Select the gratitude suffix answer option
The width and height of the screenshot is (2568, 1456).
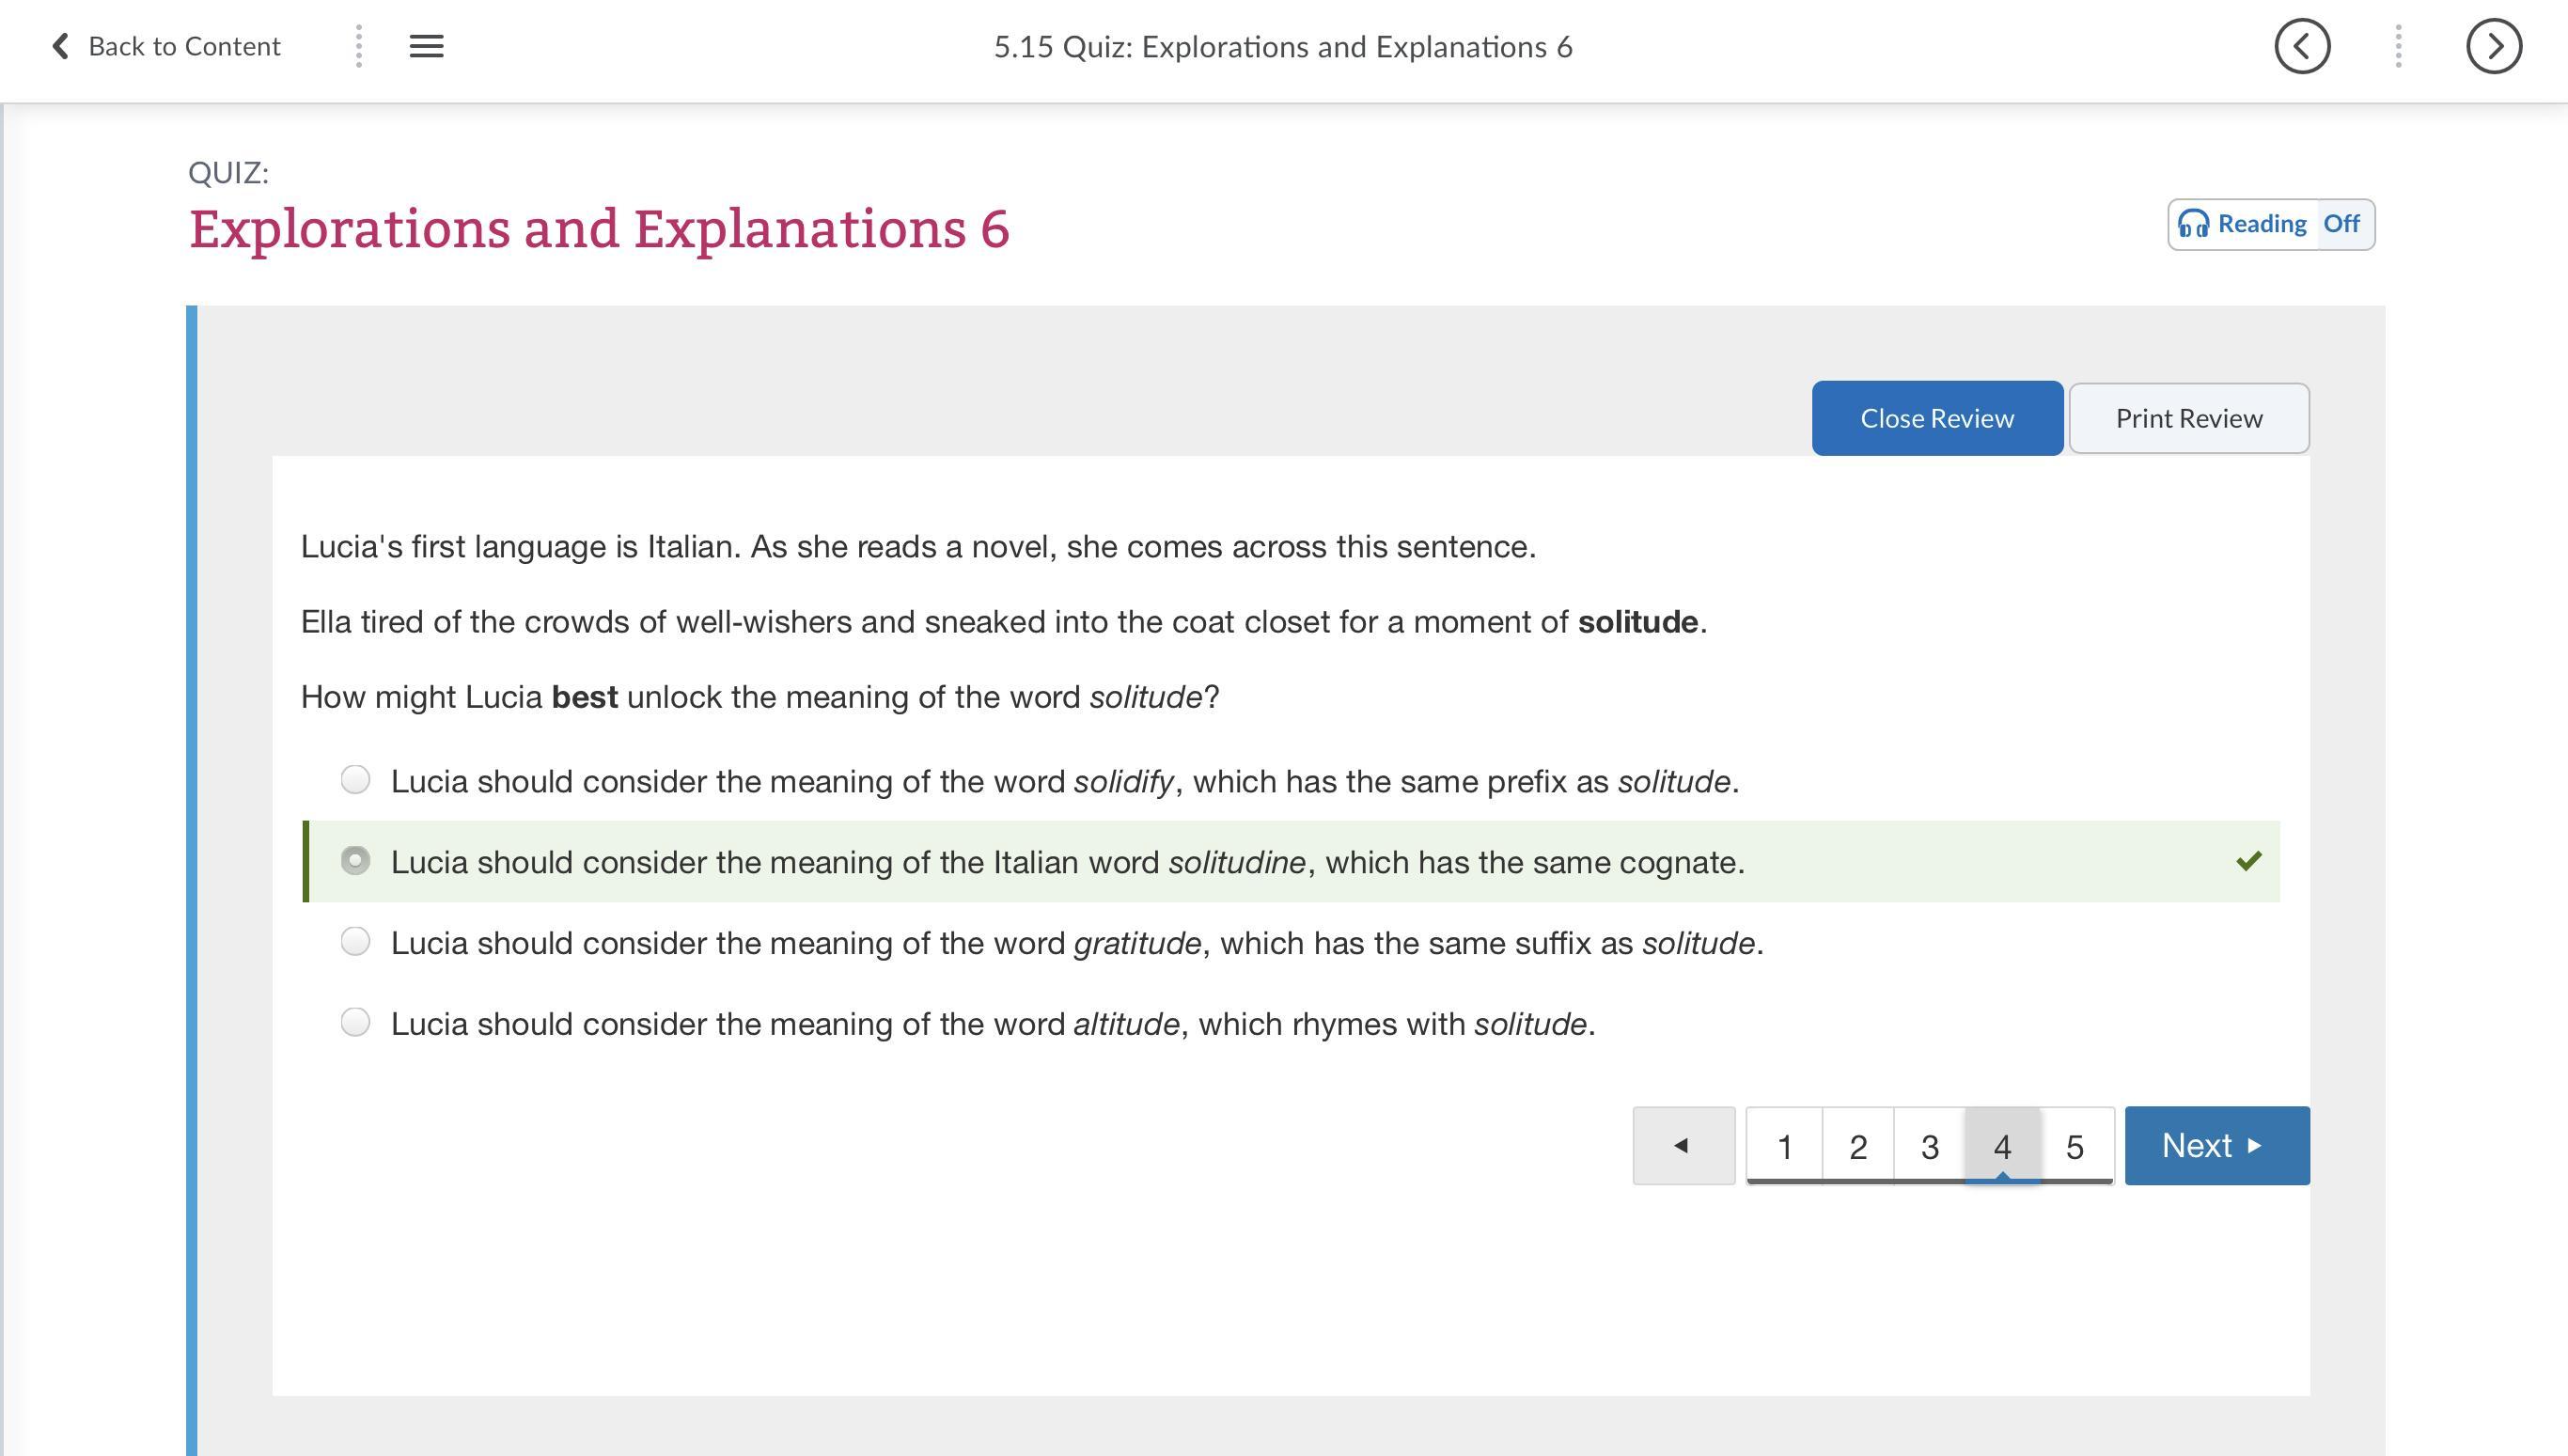(355, 941)
